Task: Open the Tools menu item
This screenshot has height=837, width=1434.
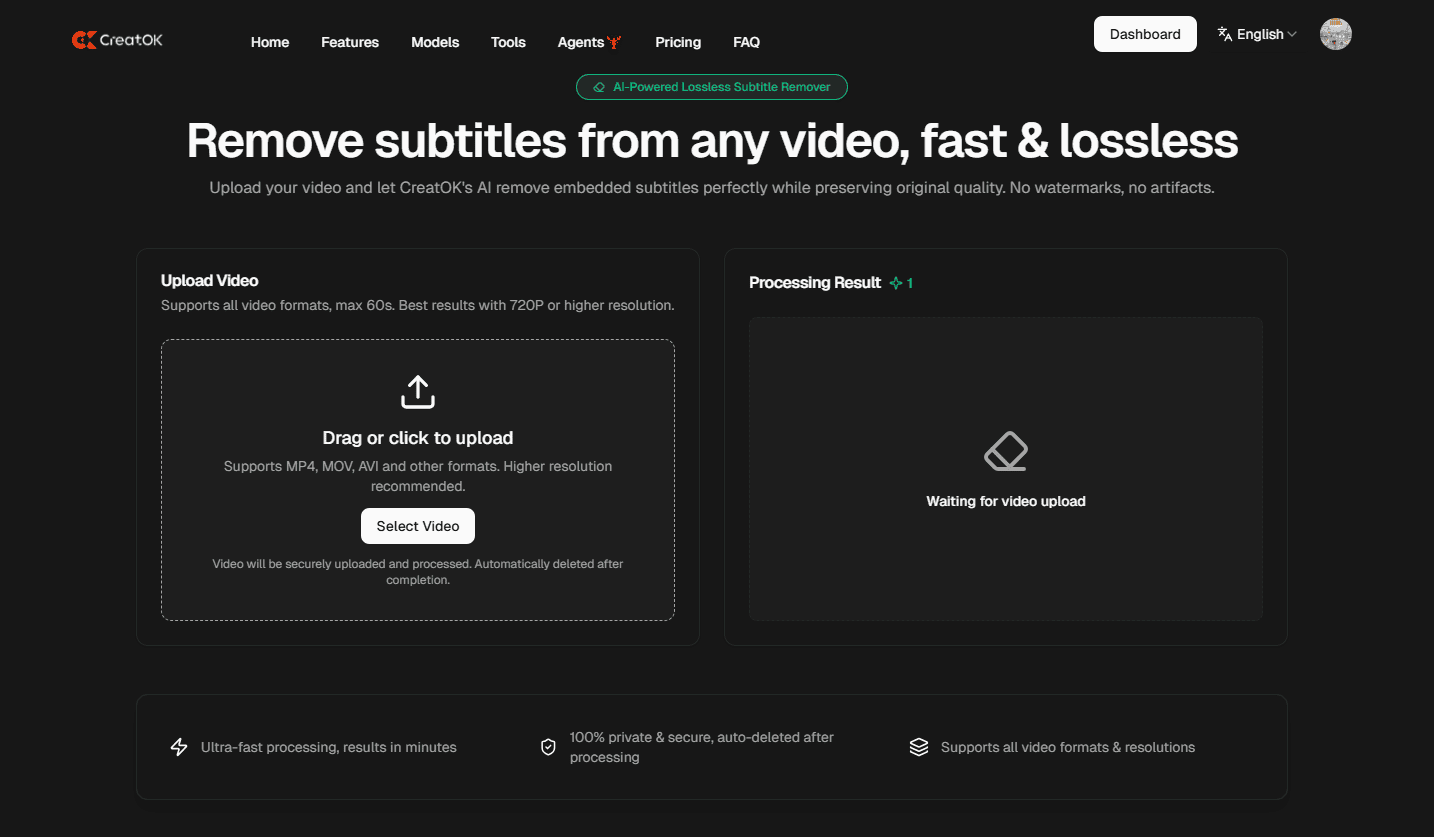Action: pyautogui.click(x=508, y=42)
